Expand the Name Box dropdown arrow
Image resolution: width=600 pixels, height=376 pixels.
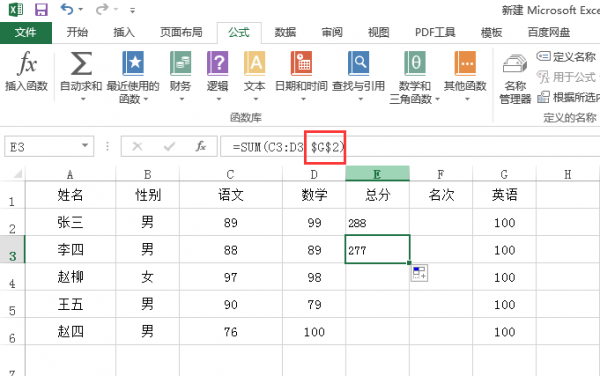point(85,146)
